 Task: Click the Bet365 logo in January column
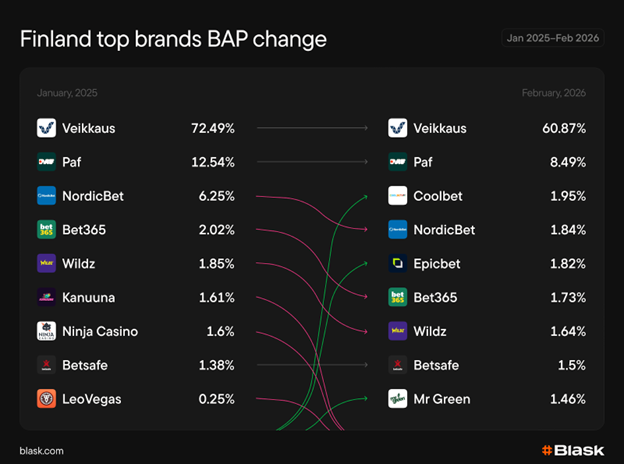coord(46,229)
